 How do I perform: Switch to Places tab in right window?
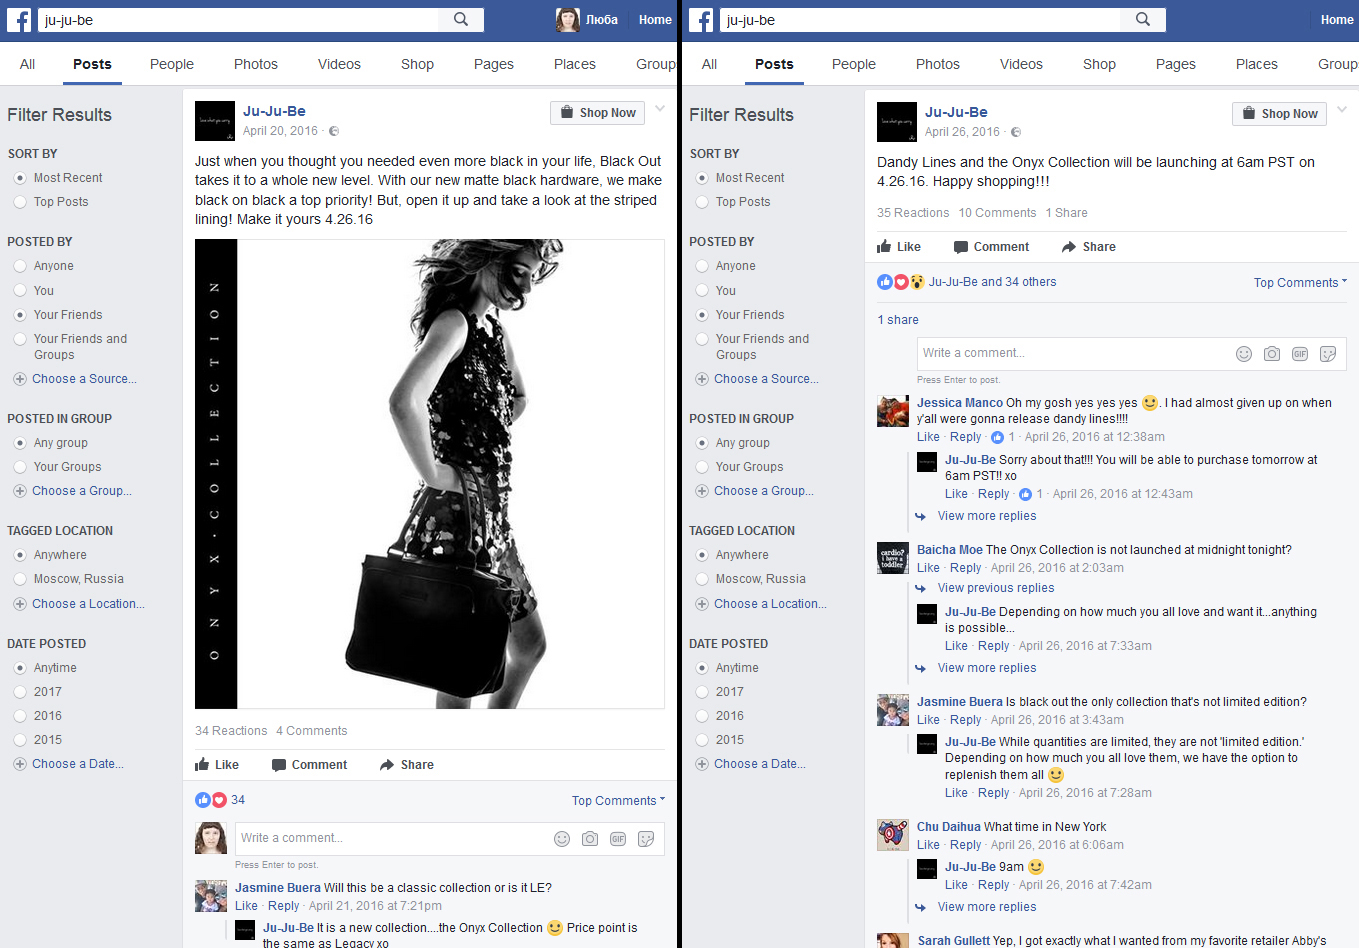1257,64
